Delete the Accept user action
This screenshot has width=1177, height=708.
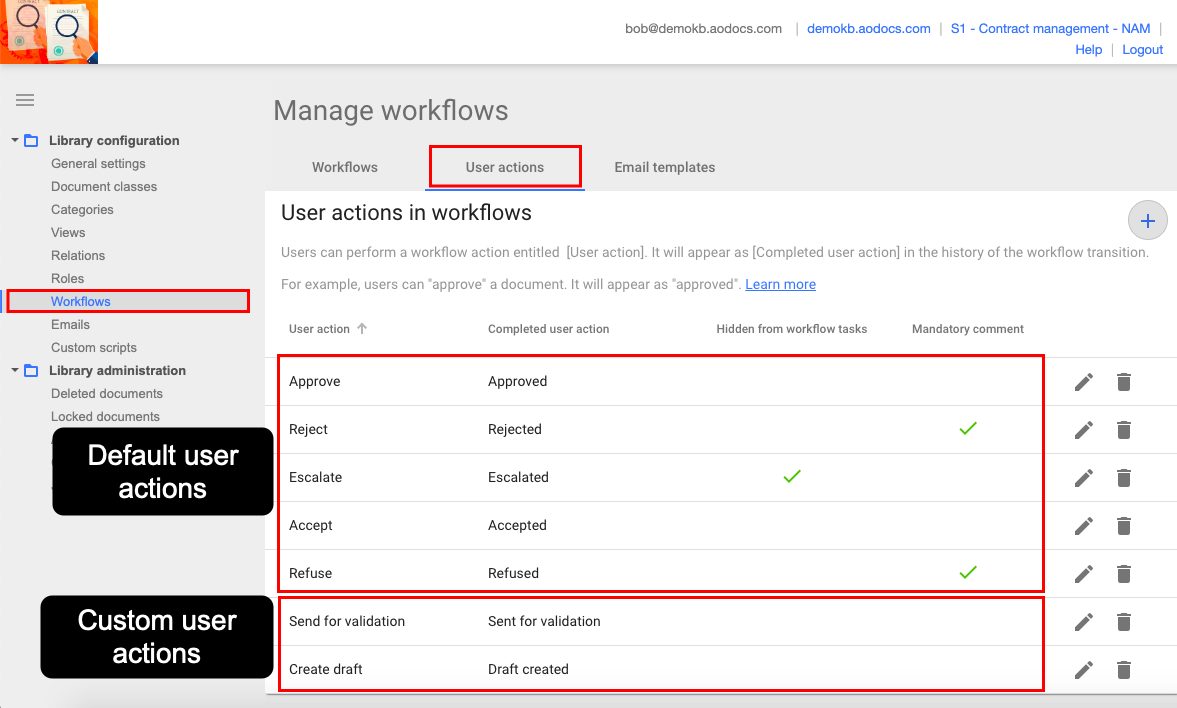click(x=1123, y=526)
